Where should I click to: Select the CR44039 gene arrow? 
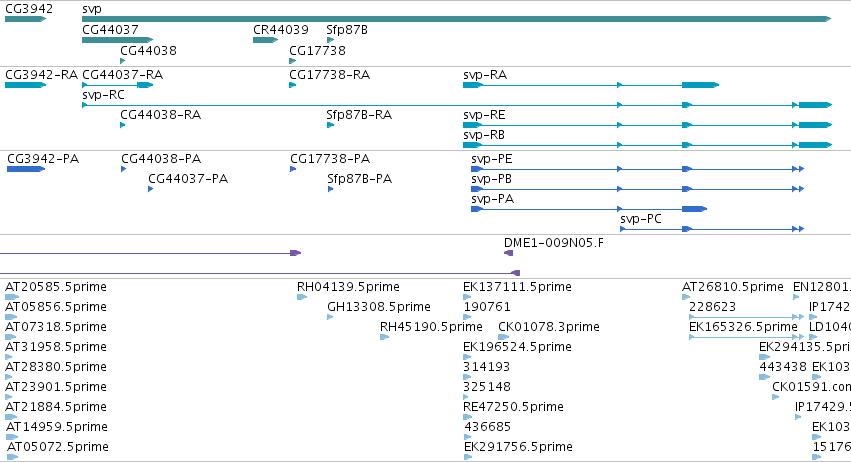point(265,40)
